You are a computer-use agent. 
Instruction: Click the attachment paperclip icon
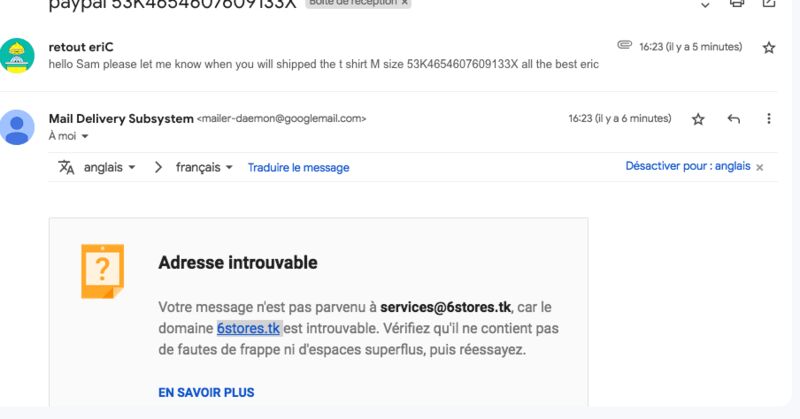624,45
